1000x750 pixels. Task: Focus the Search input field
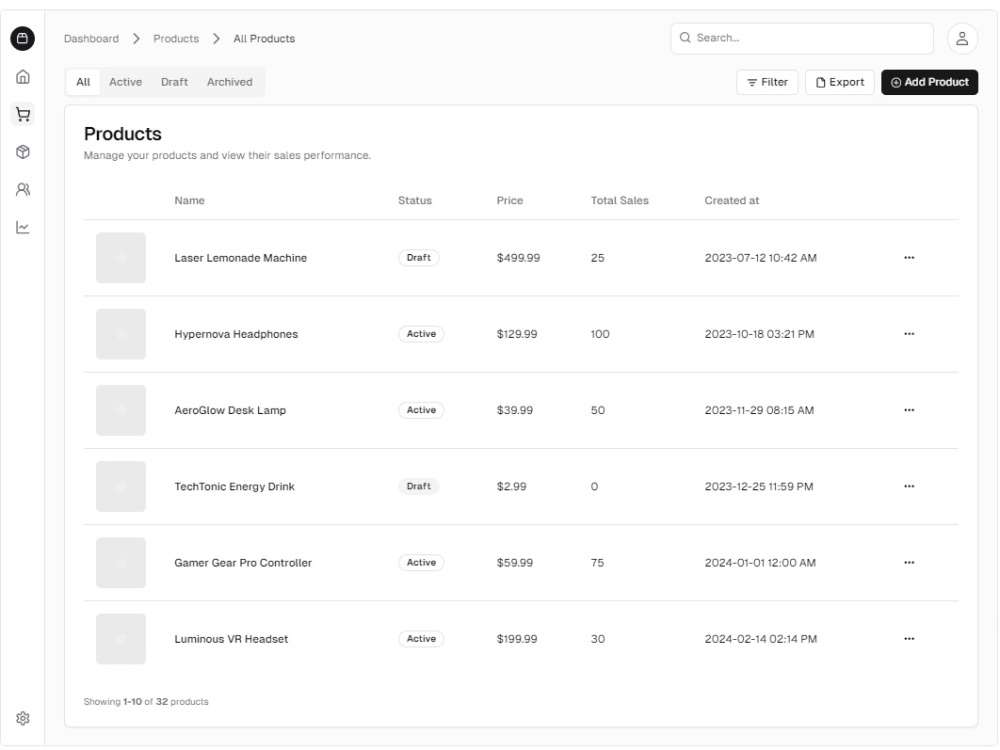802,38
